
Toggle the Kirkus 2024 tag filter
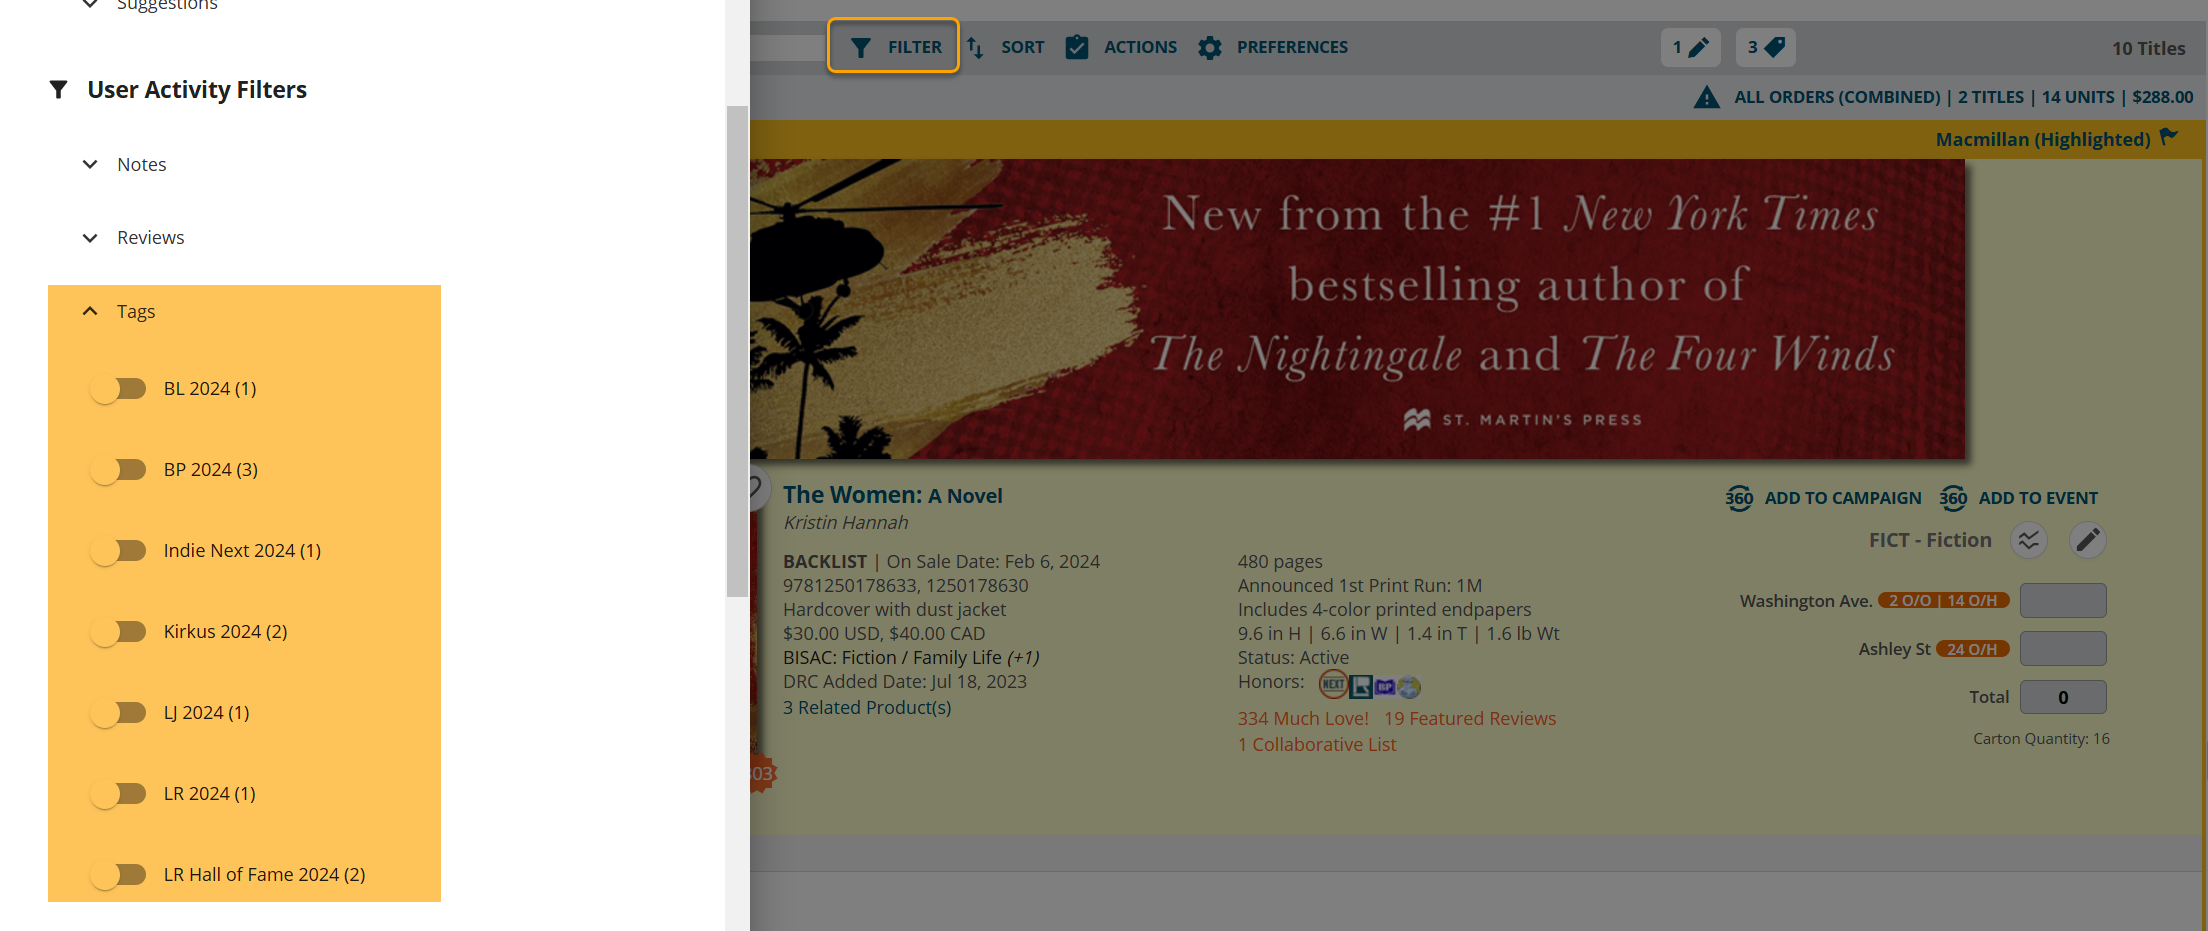pyautogui.click(x=119, y=632)
